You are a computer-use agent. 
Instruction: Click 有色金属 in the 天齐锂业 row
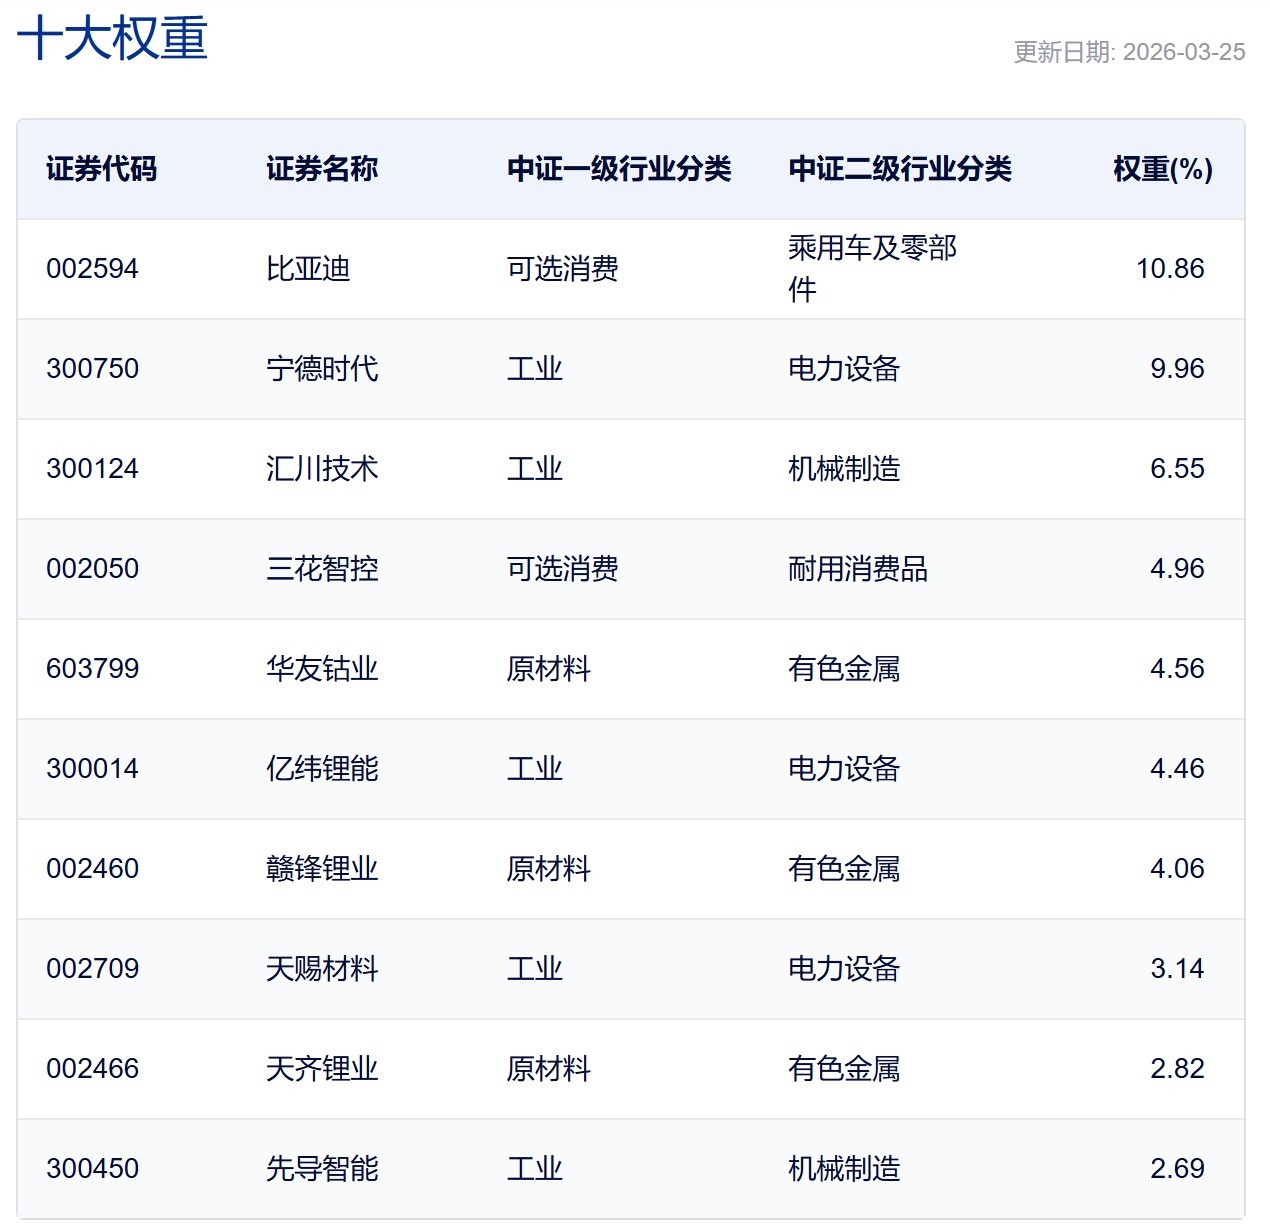tap(844, 1069)
